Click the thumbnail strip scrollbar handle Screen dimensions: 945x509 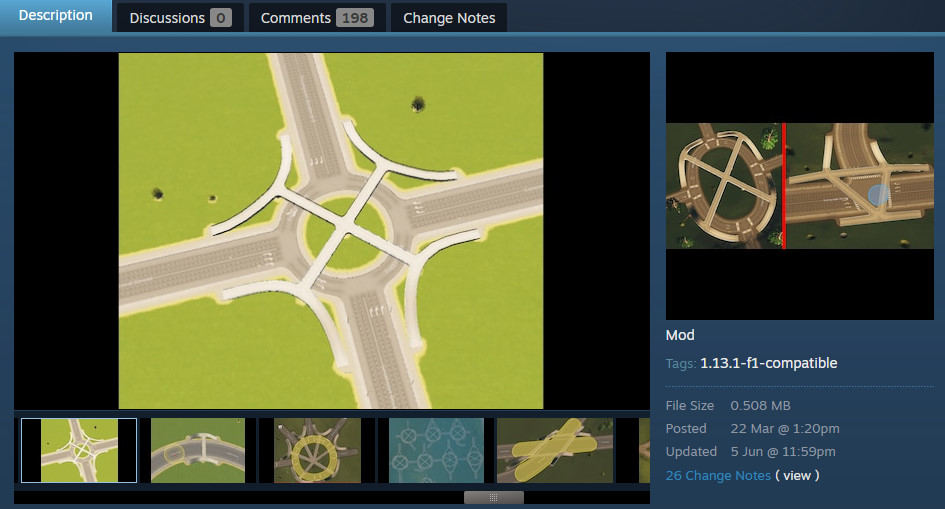pos(494,498)
